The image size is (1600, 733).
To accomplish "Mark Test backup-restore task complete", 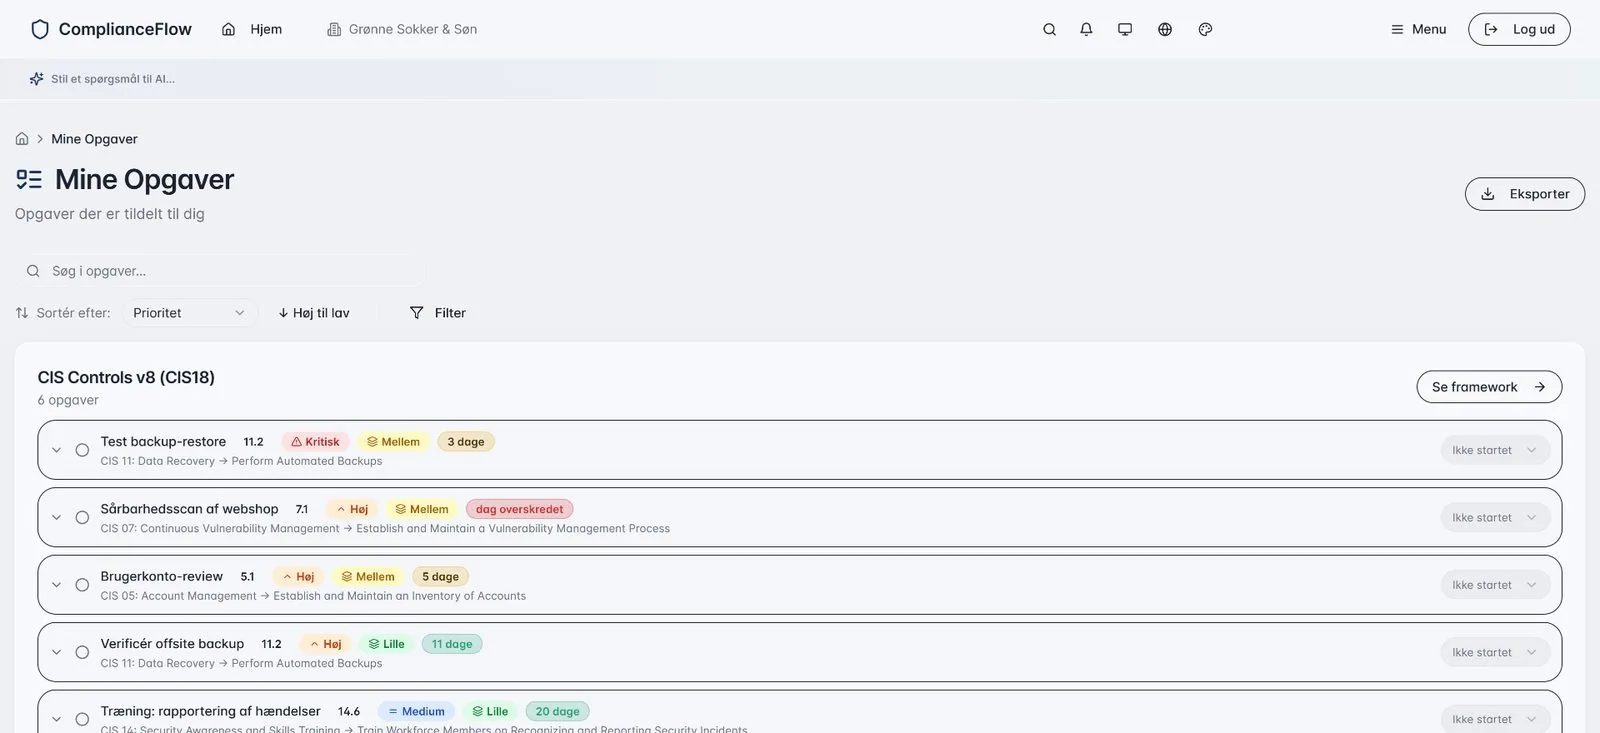I will (82, 450).
